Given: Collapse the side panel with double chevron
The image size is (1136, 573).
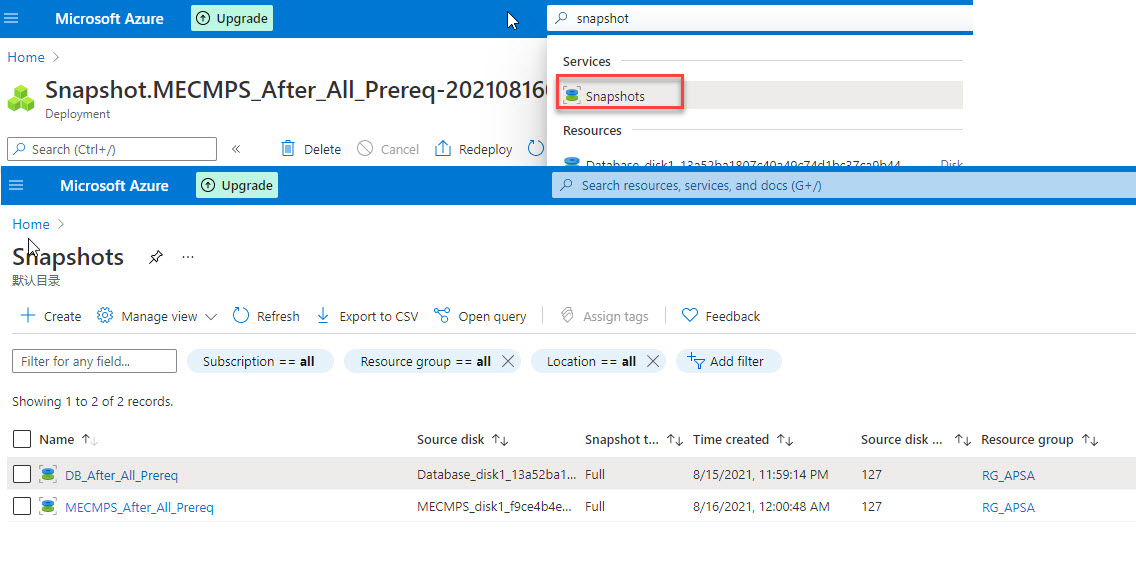Looking at the screenshot, I should click(x=236, y=149).
